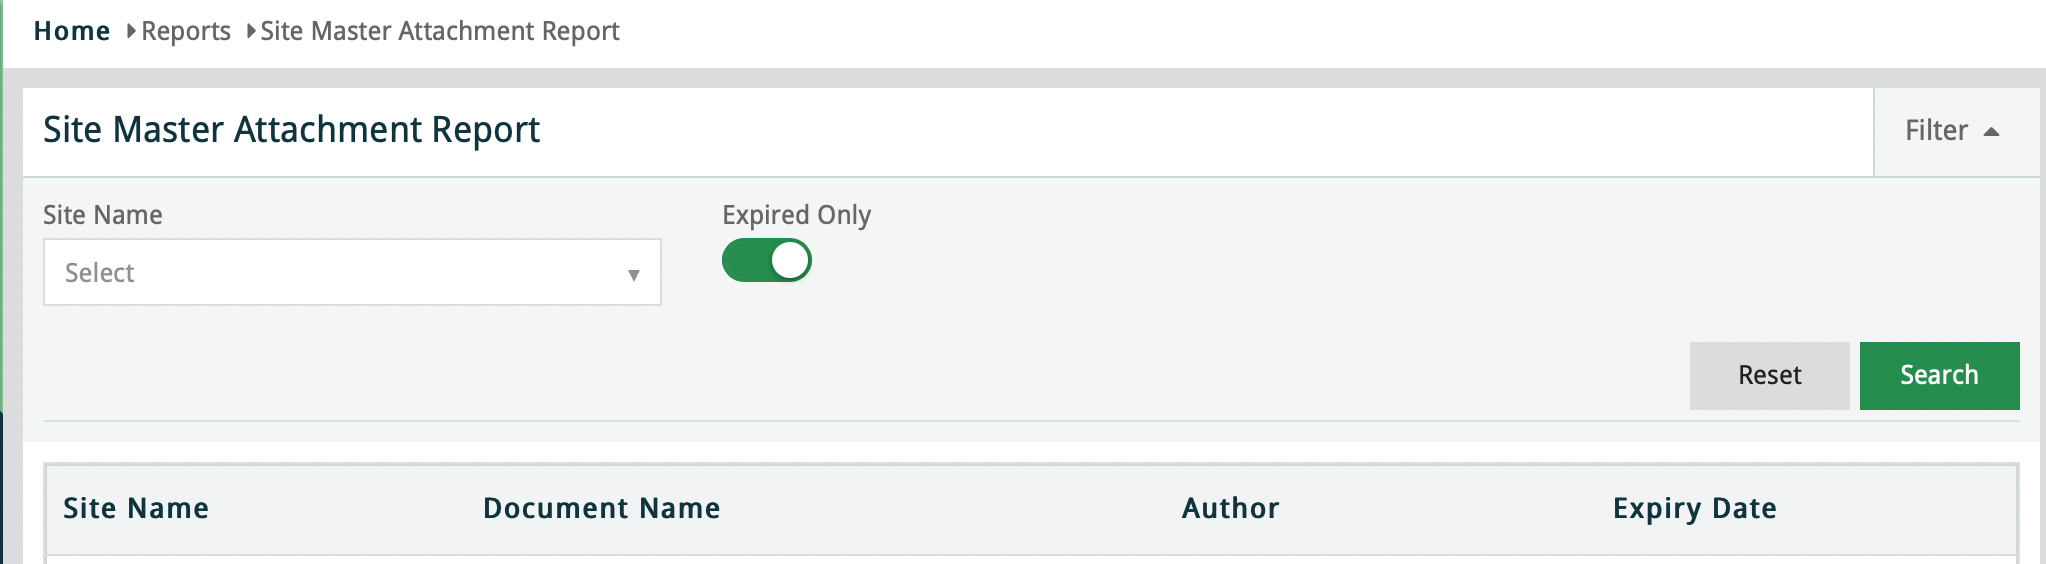The width and height of the screenshot is (2046, 564).
Task: Sort by Site Name column header
Action: click(x=136, y=508)
